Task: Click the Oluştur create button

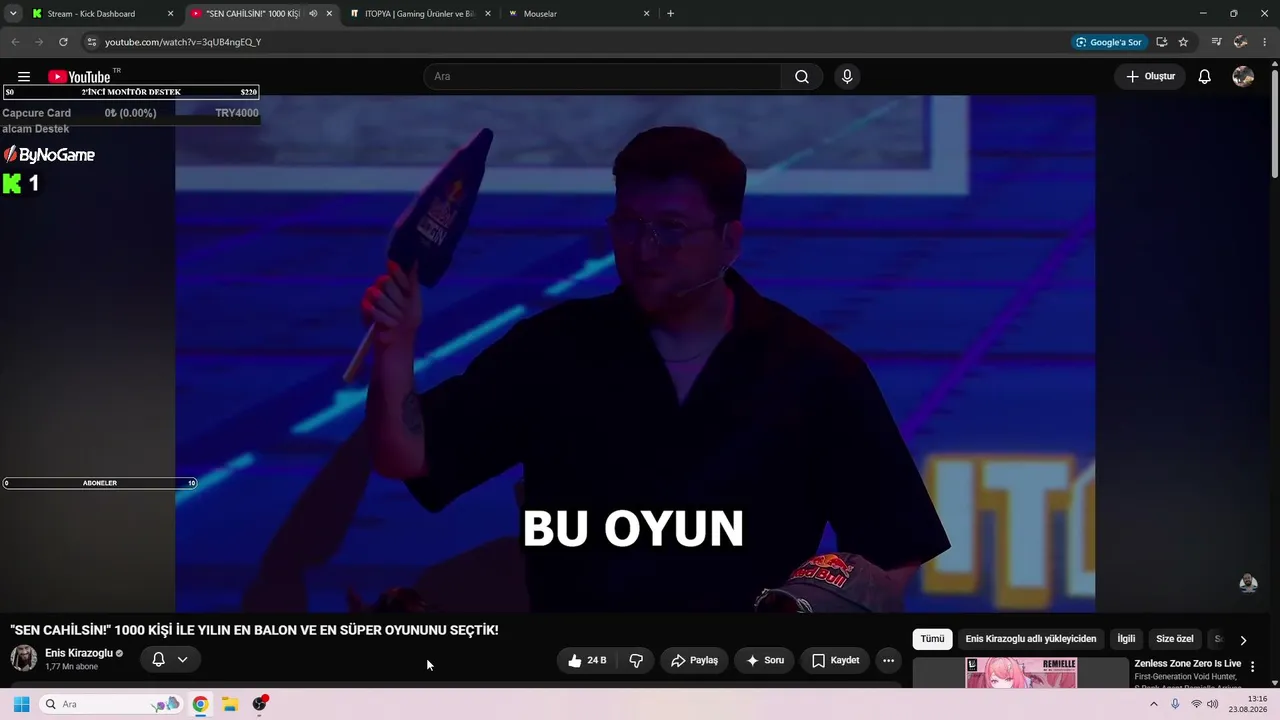Action: point(1150,77)
